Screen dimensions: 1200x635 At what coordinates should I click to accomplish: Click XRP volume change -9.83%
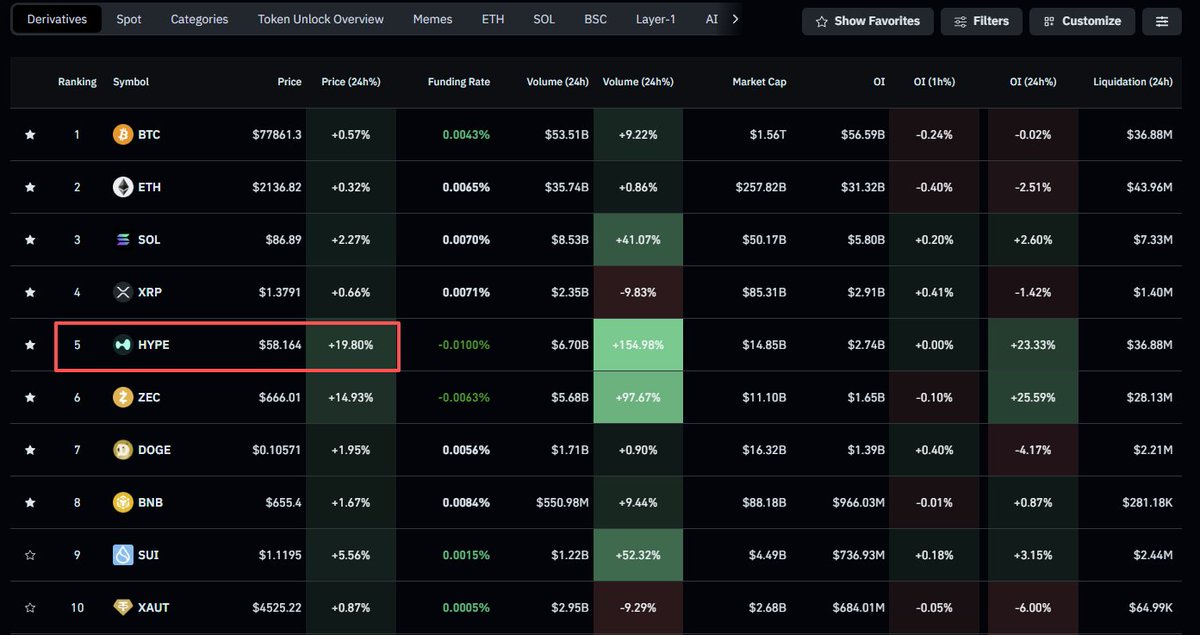638,292
